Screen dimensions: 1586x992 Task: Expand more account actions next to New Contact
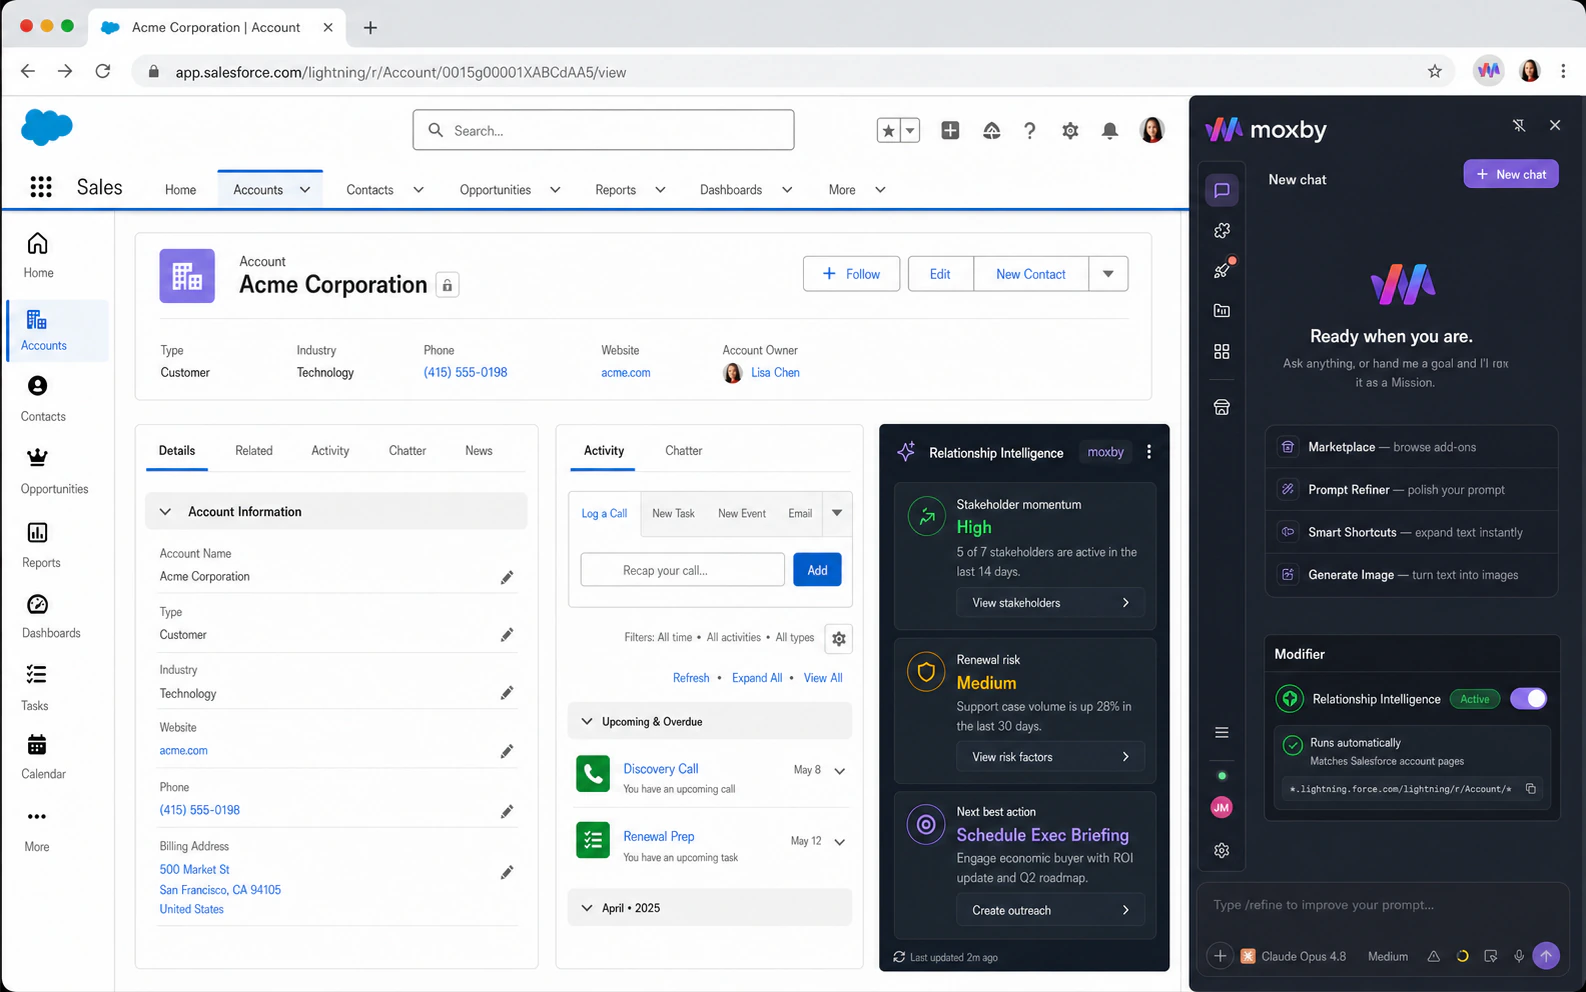(x=1108, y=274)
